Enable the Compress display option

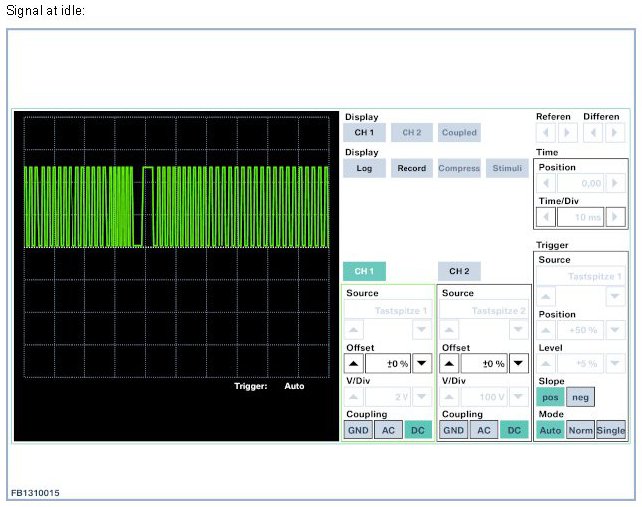click(459, 168)
